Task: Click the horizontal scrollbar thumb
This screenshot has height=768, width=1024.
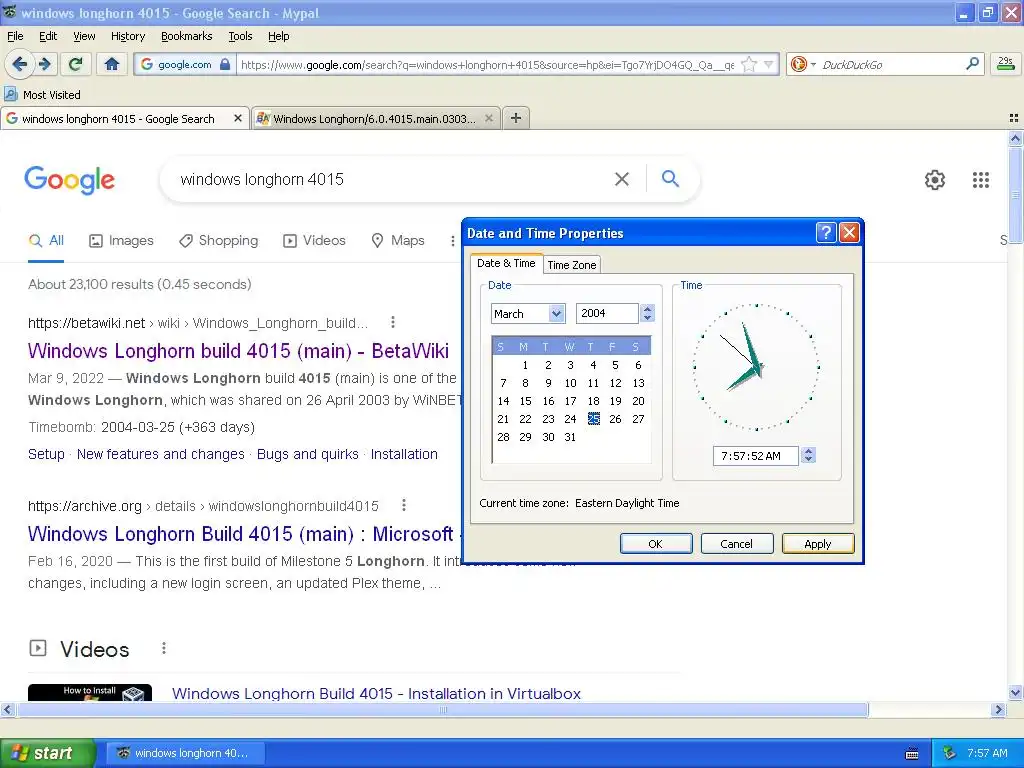Action: [442, 709]
